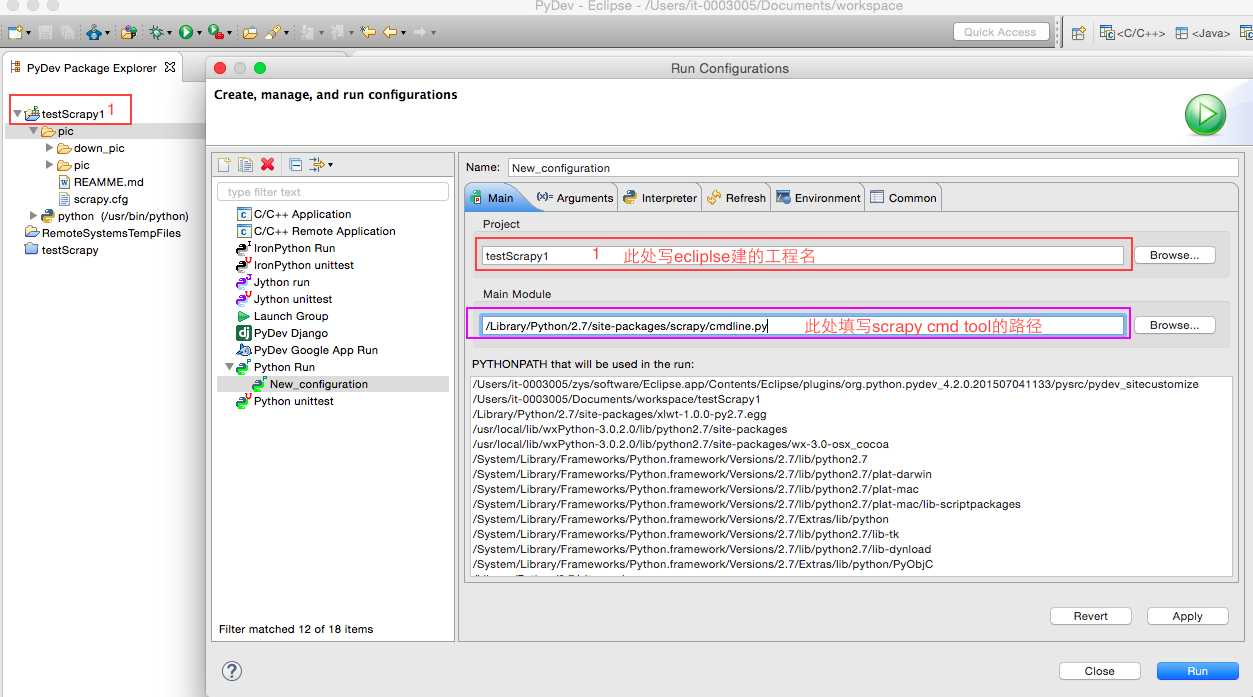
Task: Click the large green Run graphic icon
Action: pos(1205,115)
